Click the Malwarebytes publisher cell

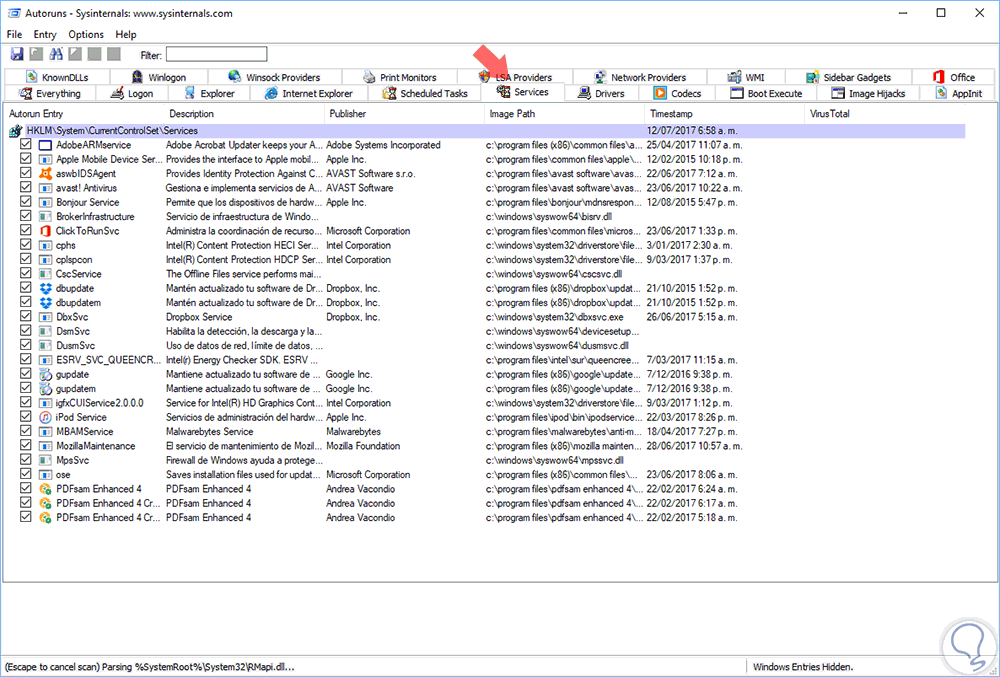(x=353, y=432)
